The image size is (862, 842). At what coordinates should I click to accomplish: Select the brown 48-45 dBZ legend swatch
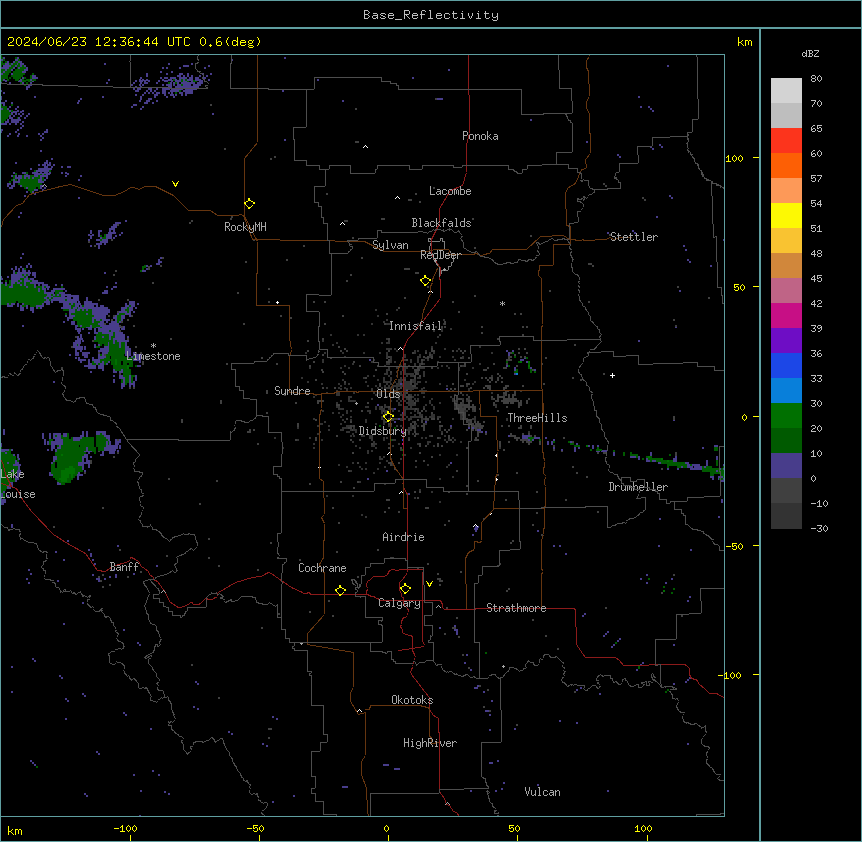pos(786,265)
